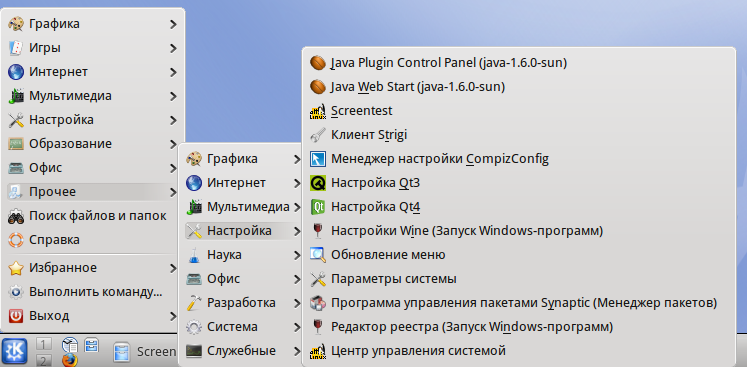The height and width of the screenshot is (367, 747).
Task: Click the Редактор реестра wine icon
Action: tap(317, 327)
